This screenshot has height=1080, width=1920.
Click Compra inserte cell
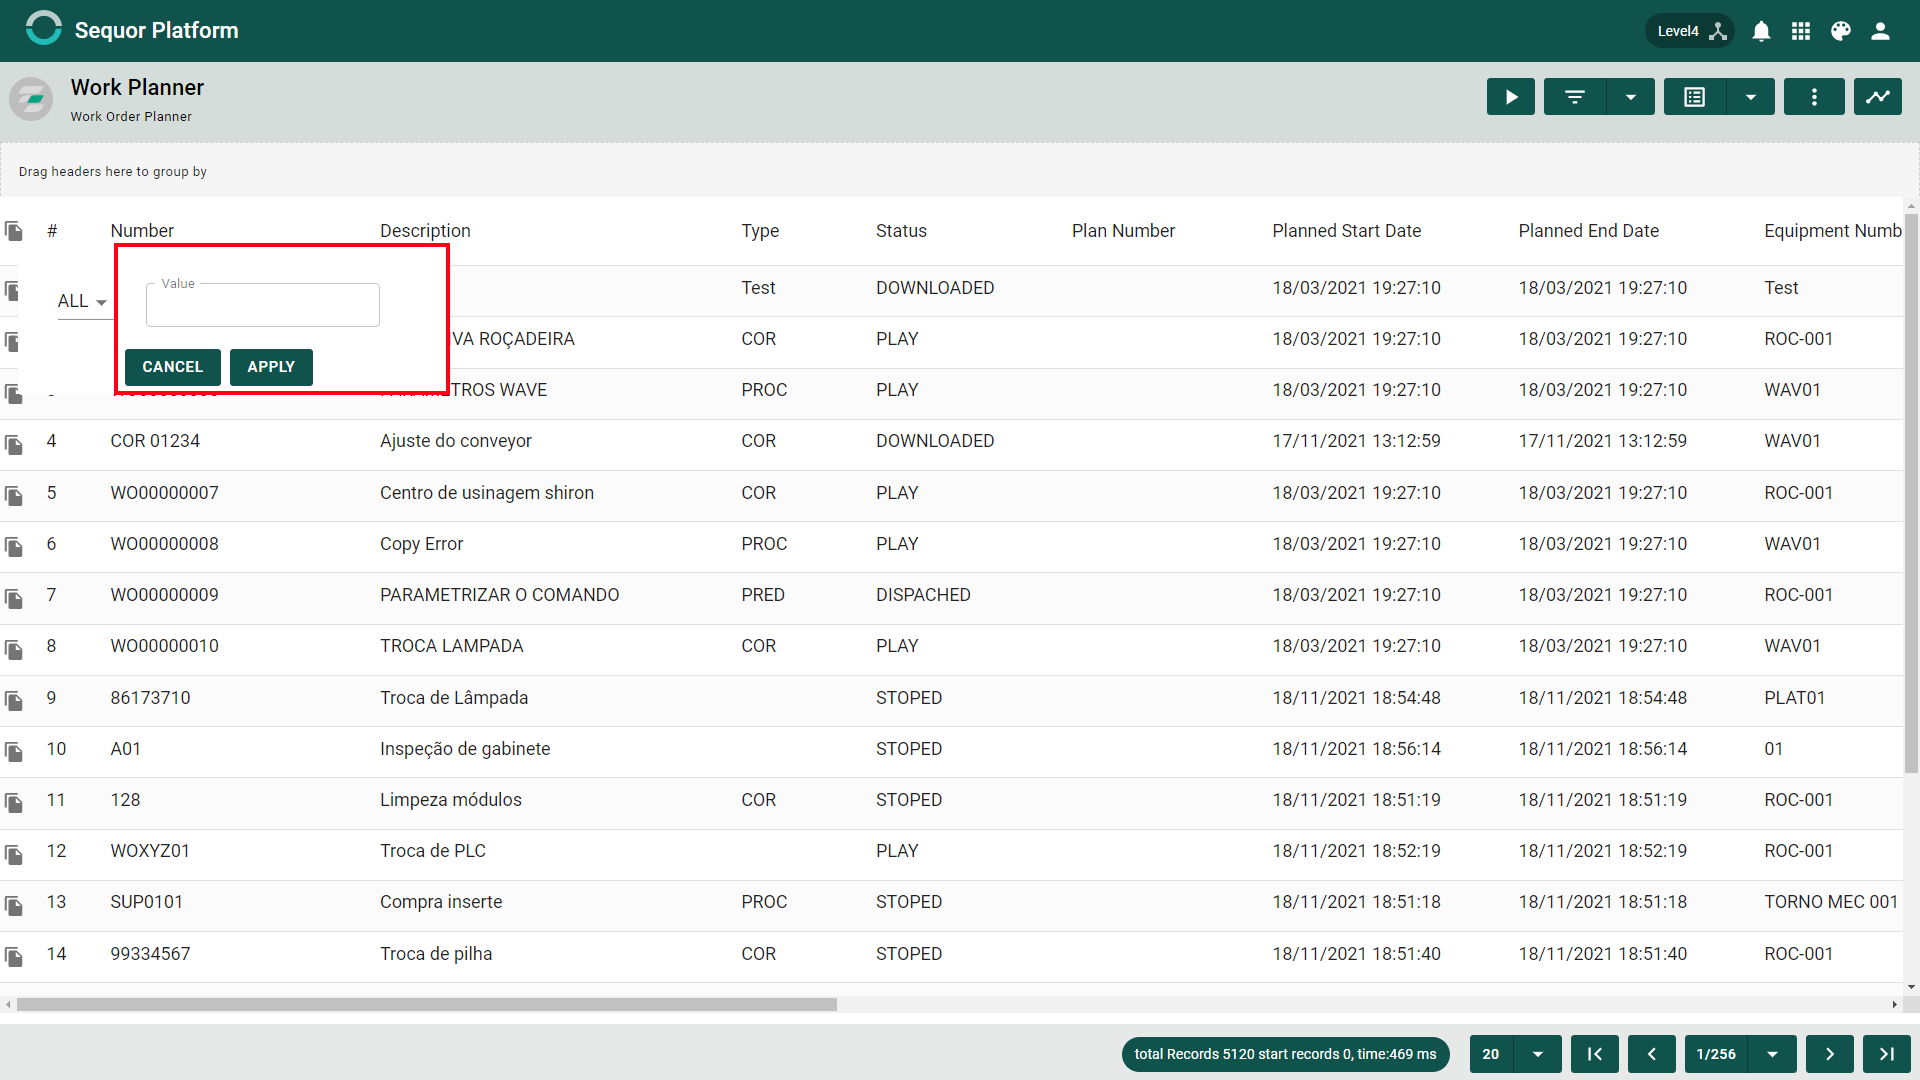click(x=440, y=902)
